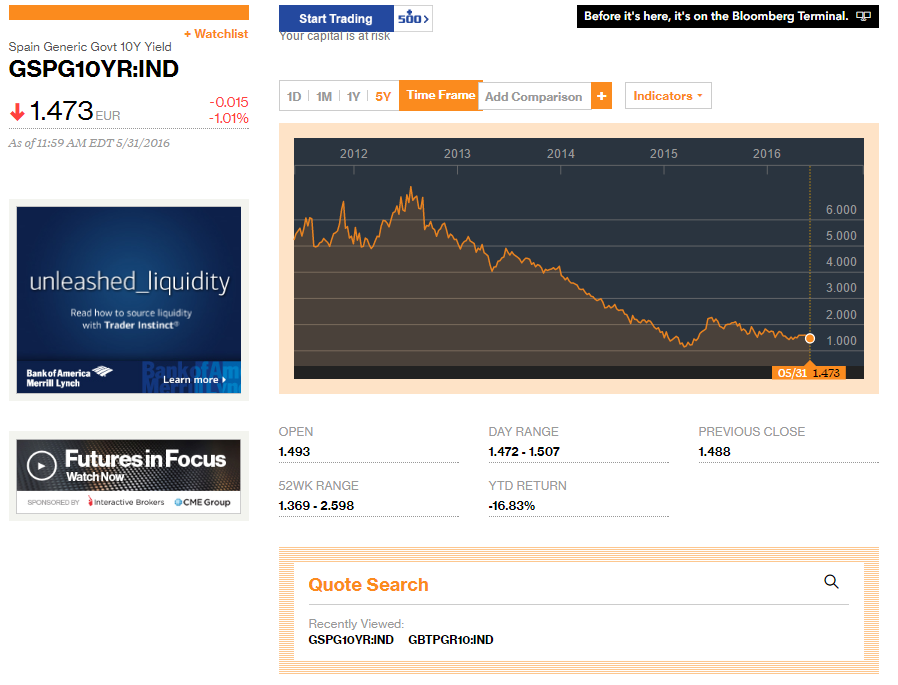898x685 pixels.
Task: Select the 1M chart range tab
Action: coord(324,96)
